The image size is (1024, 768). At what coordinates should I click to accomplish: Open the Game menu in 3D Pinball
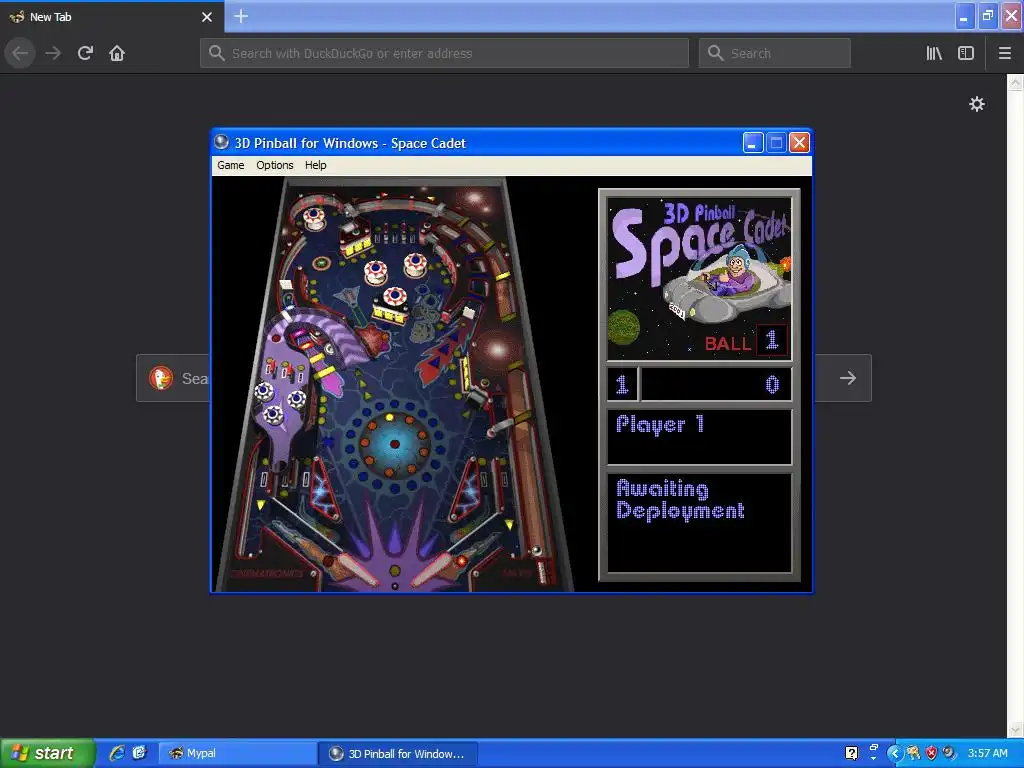tap(231, 165)
